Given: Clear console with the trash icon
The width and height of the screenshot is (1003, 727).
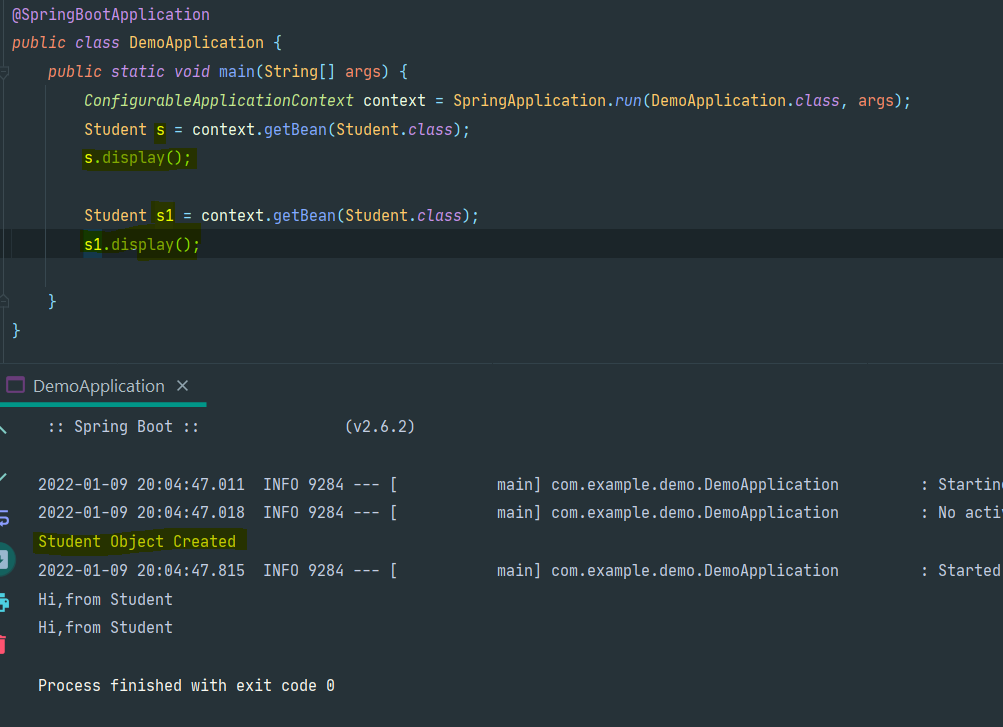Looking at the screenshot, I should (x=3, y=644).
